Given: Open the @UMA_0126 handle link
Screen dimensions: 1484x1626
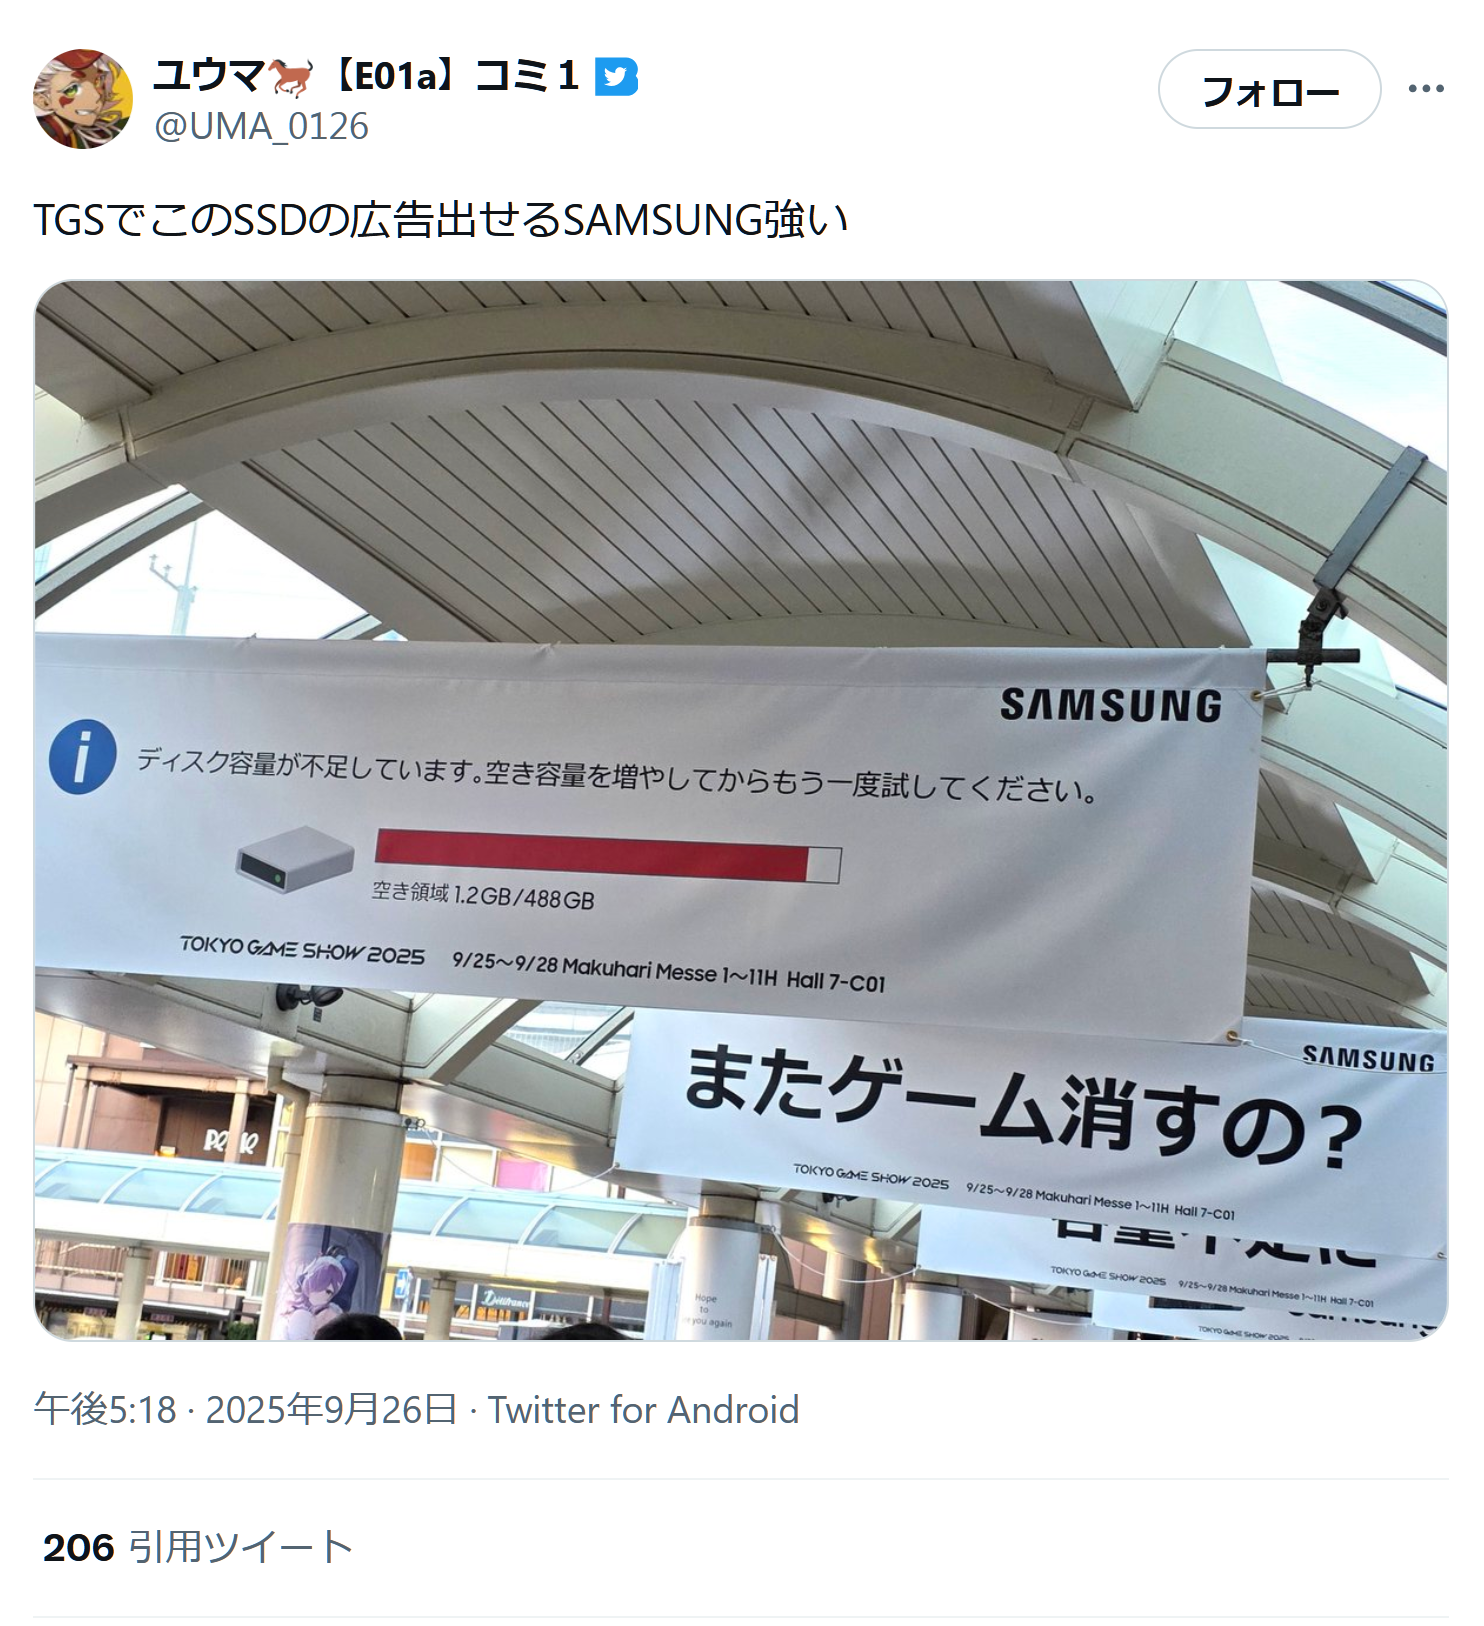Looking at the screenshot, I should (261, 126).
